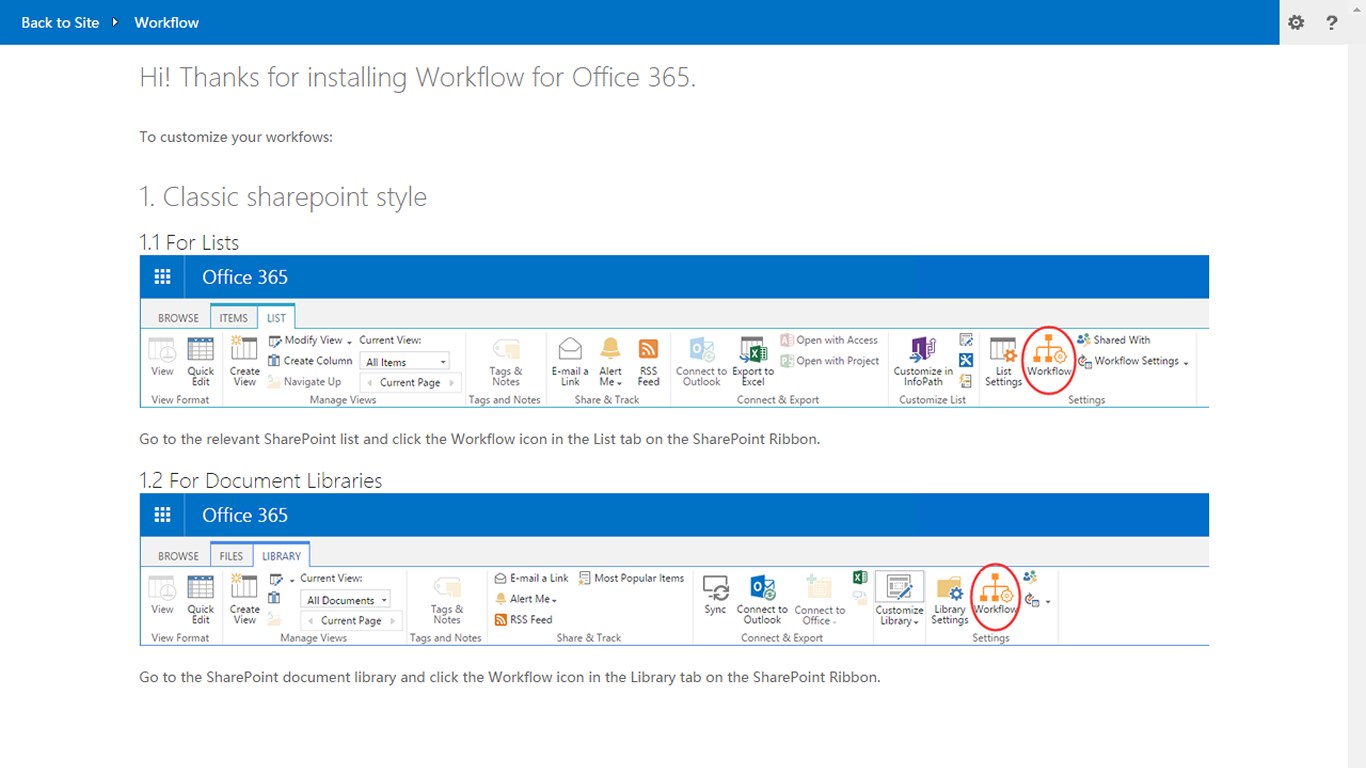Select the BROWSE tab in the Lists ribbon
The height and width of the screenshot is (768, 1366).
pos(178,318)
